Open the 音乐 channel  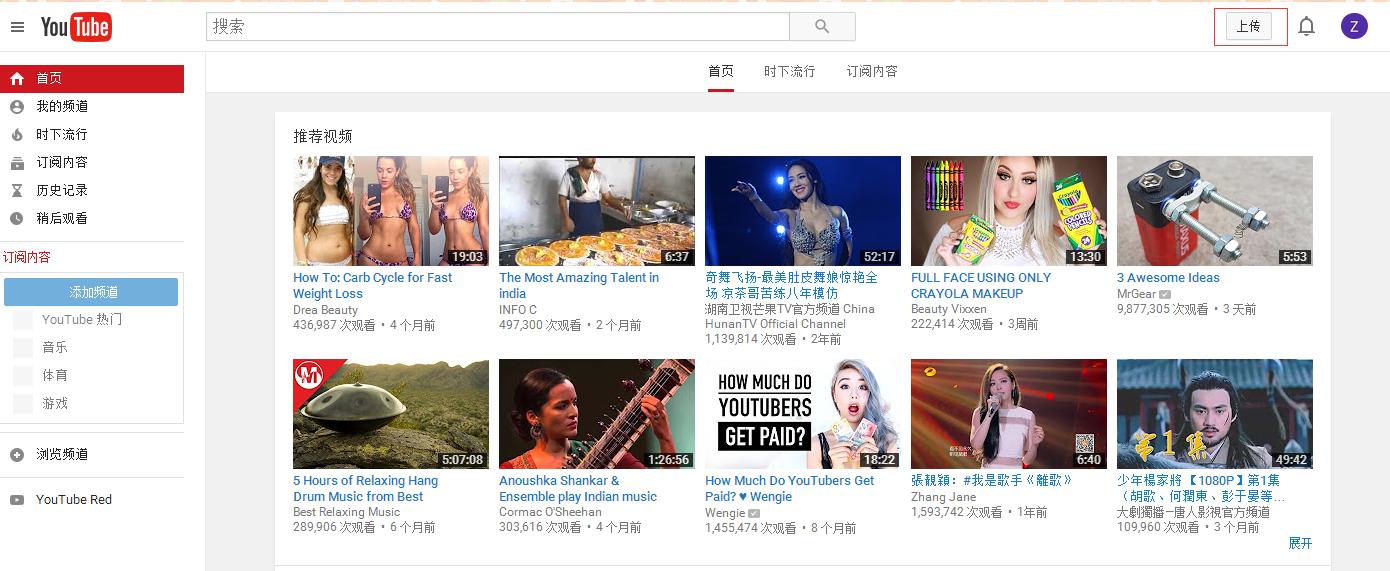(x=55, y=348)
